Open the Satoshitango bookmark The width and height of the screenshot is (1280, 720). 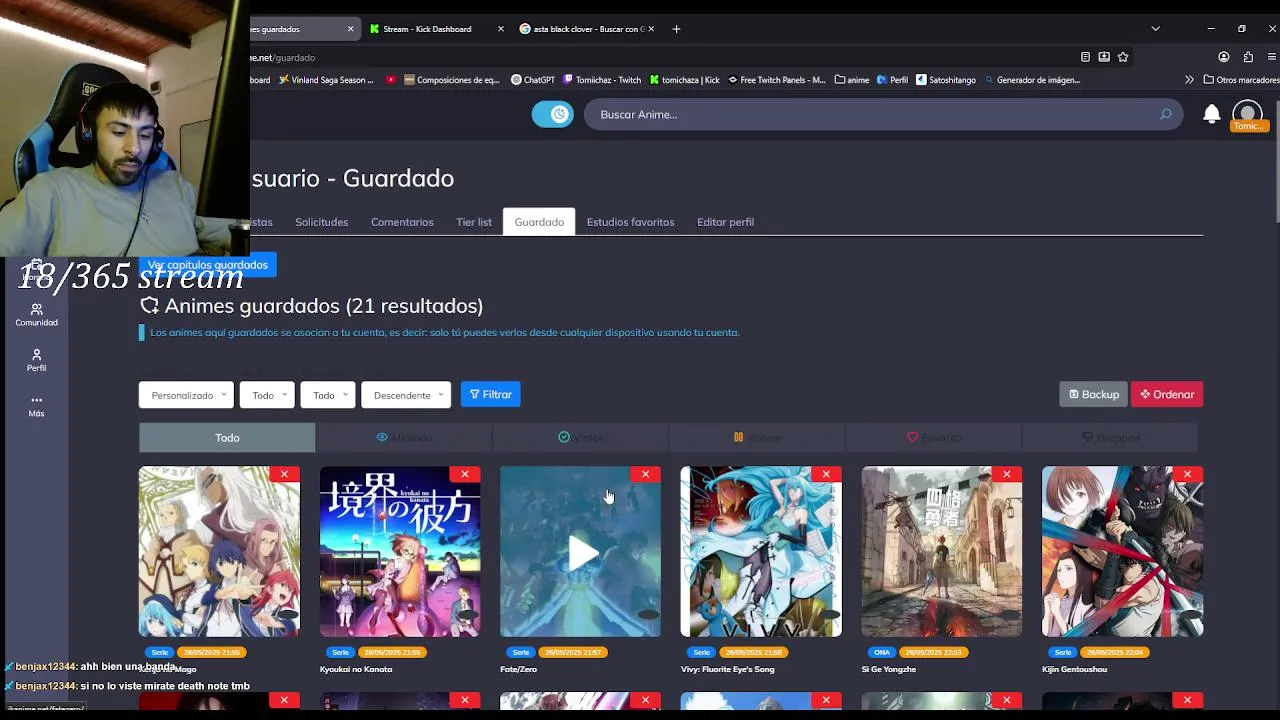pos(945,80)
